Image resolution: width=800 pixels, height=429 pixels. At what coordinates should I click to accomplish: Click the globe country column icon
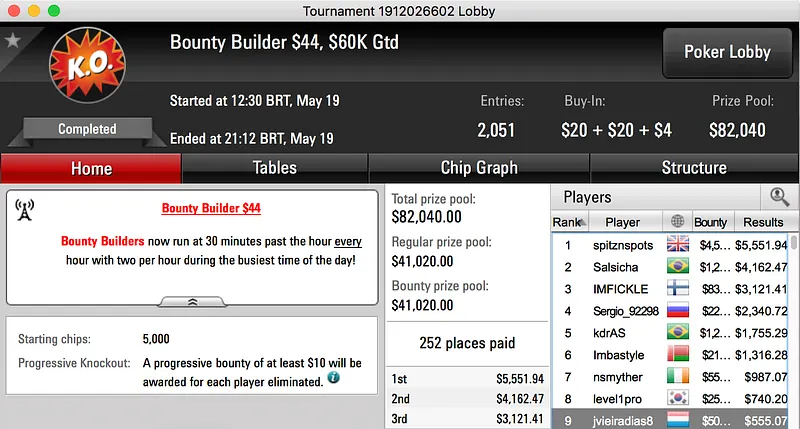pos(679,222)
